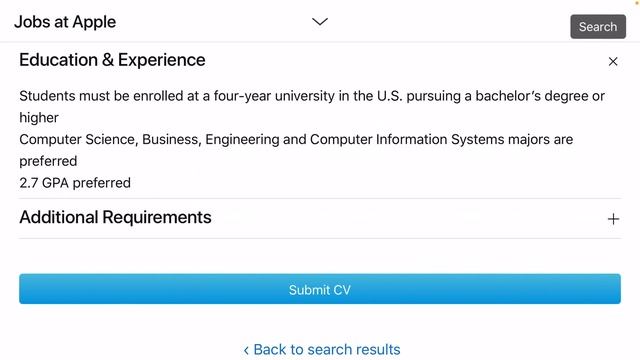Click the Submit CV button
Viewport: 640px width, 360px height.
320,289
